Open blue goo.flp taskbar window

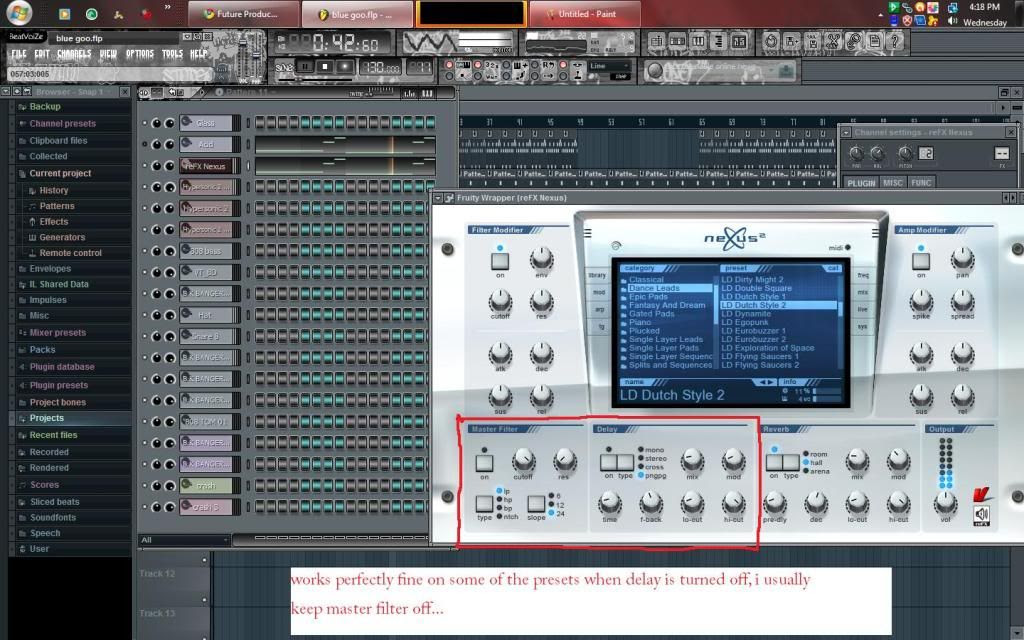[x=358, y=14]
